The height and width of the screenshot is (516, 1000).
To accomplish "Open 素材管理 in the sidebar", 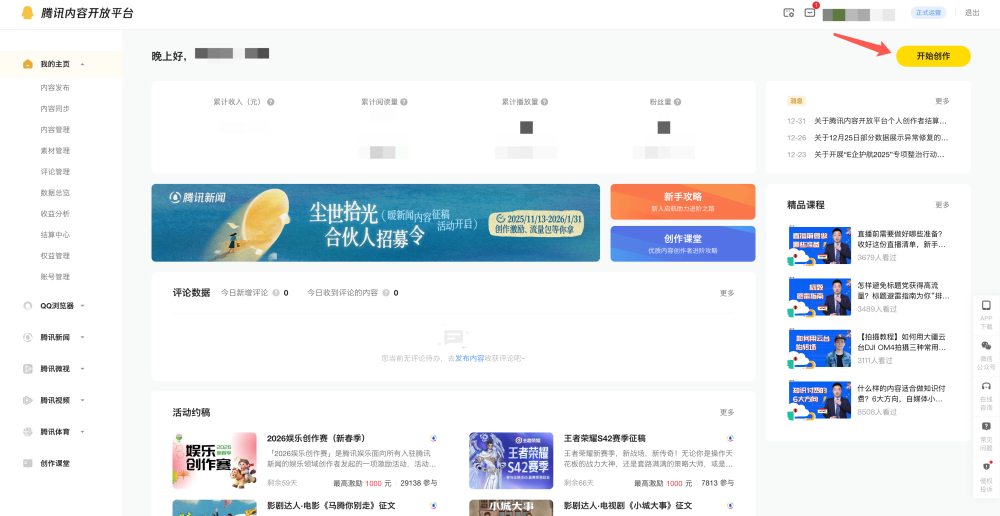I will click(55, 151).
